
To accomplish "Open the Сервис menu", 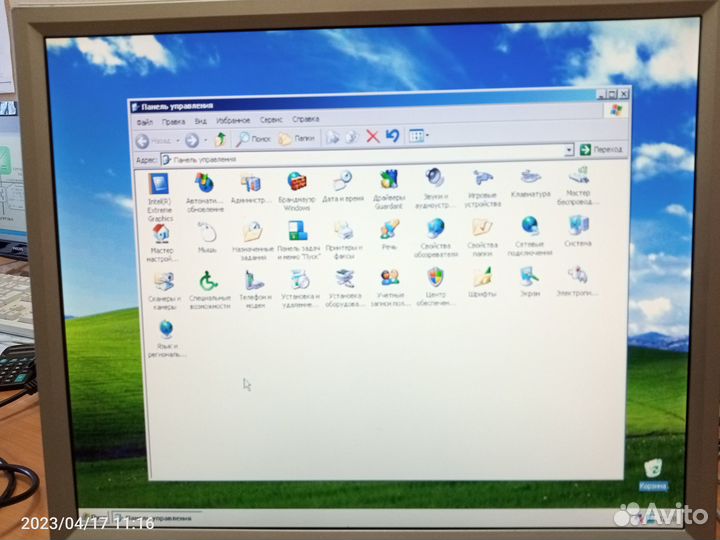I will [271, 119].
